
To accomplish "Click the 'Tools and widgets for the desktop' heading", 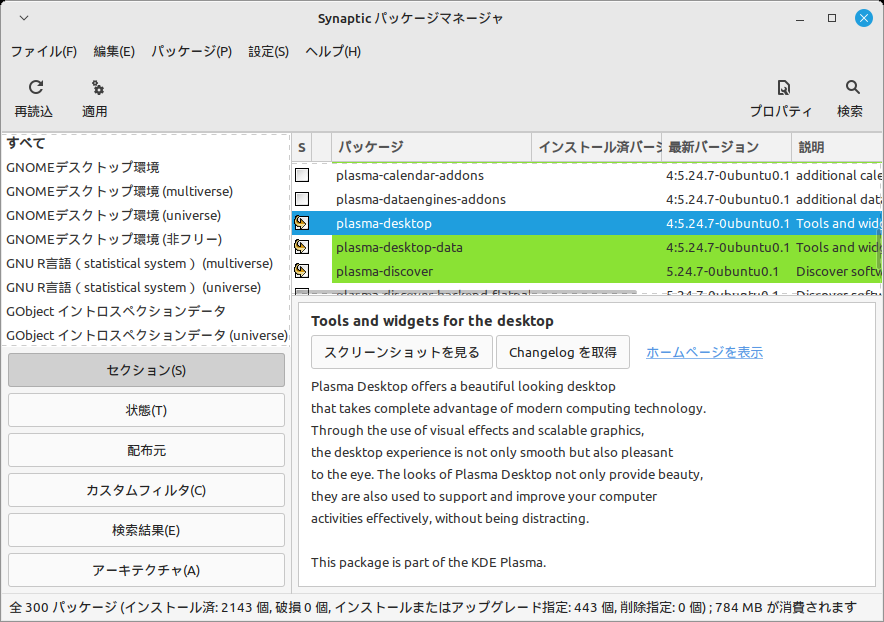I will [x=432, y=321].
